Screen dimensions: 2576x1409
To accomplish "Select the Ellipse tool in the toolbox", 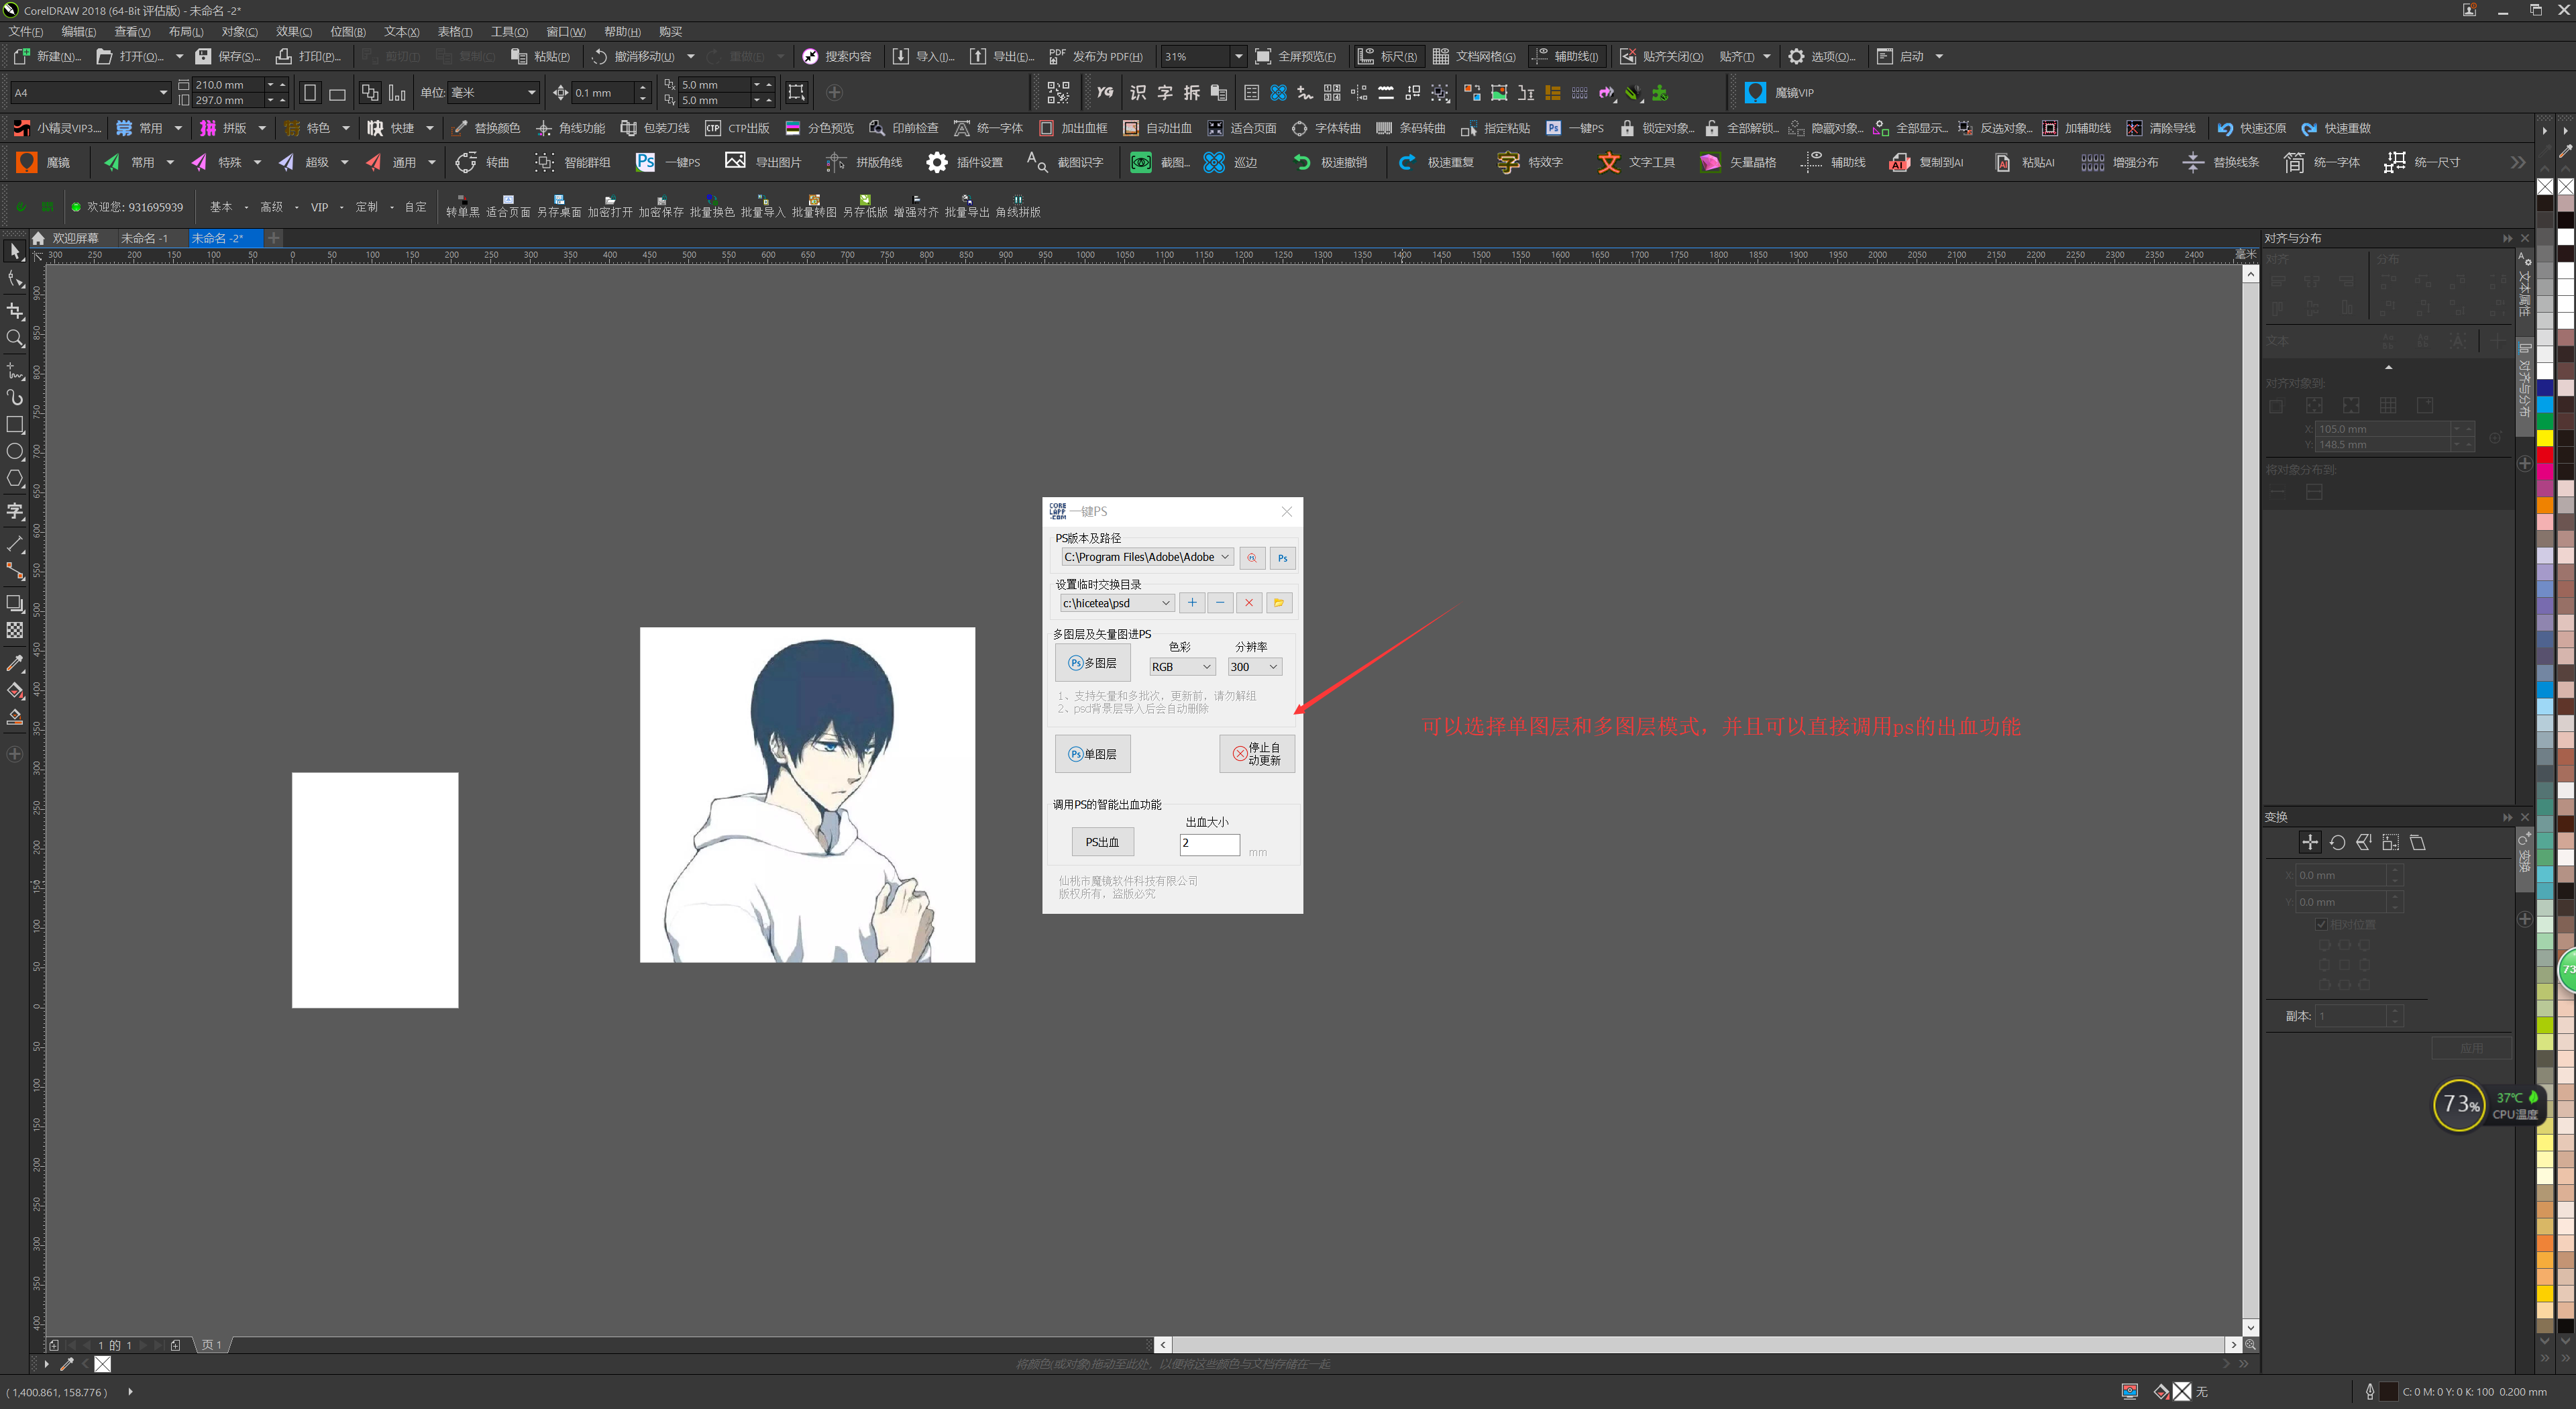I will click(15, 452).
